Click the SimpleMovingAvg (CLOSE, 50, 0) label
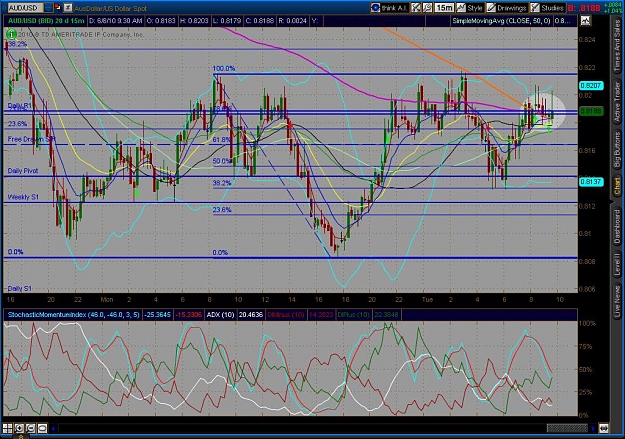Image resolution: width=625 pixels, height=439 pixels. point(501,21)
